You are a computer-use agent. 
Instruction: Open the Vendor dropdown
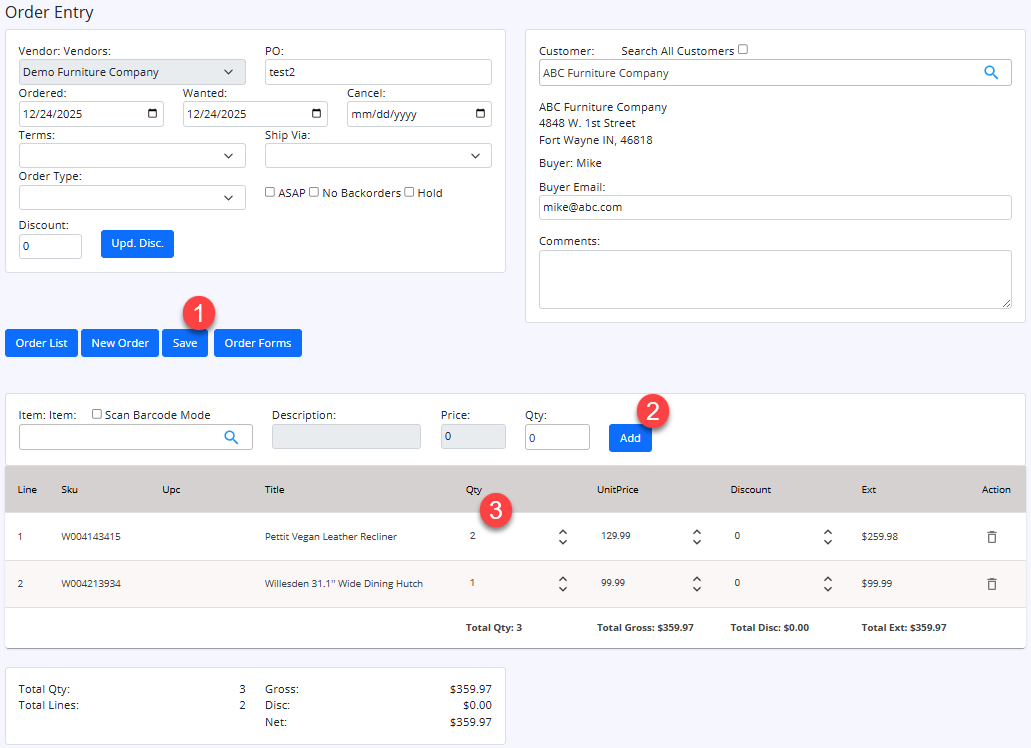(x=132, y=73)
